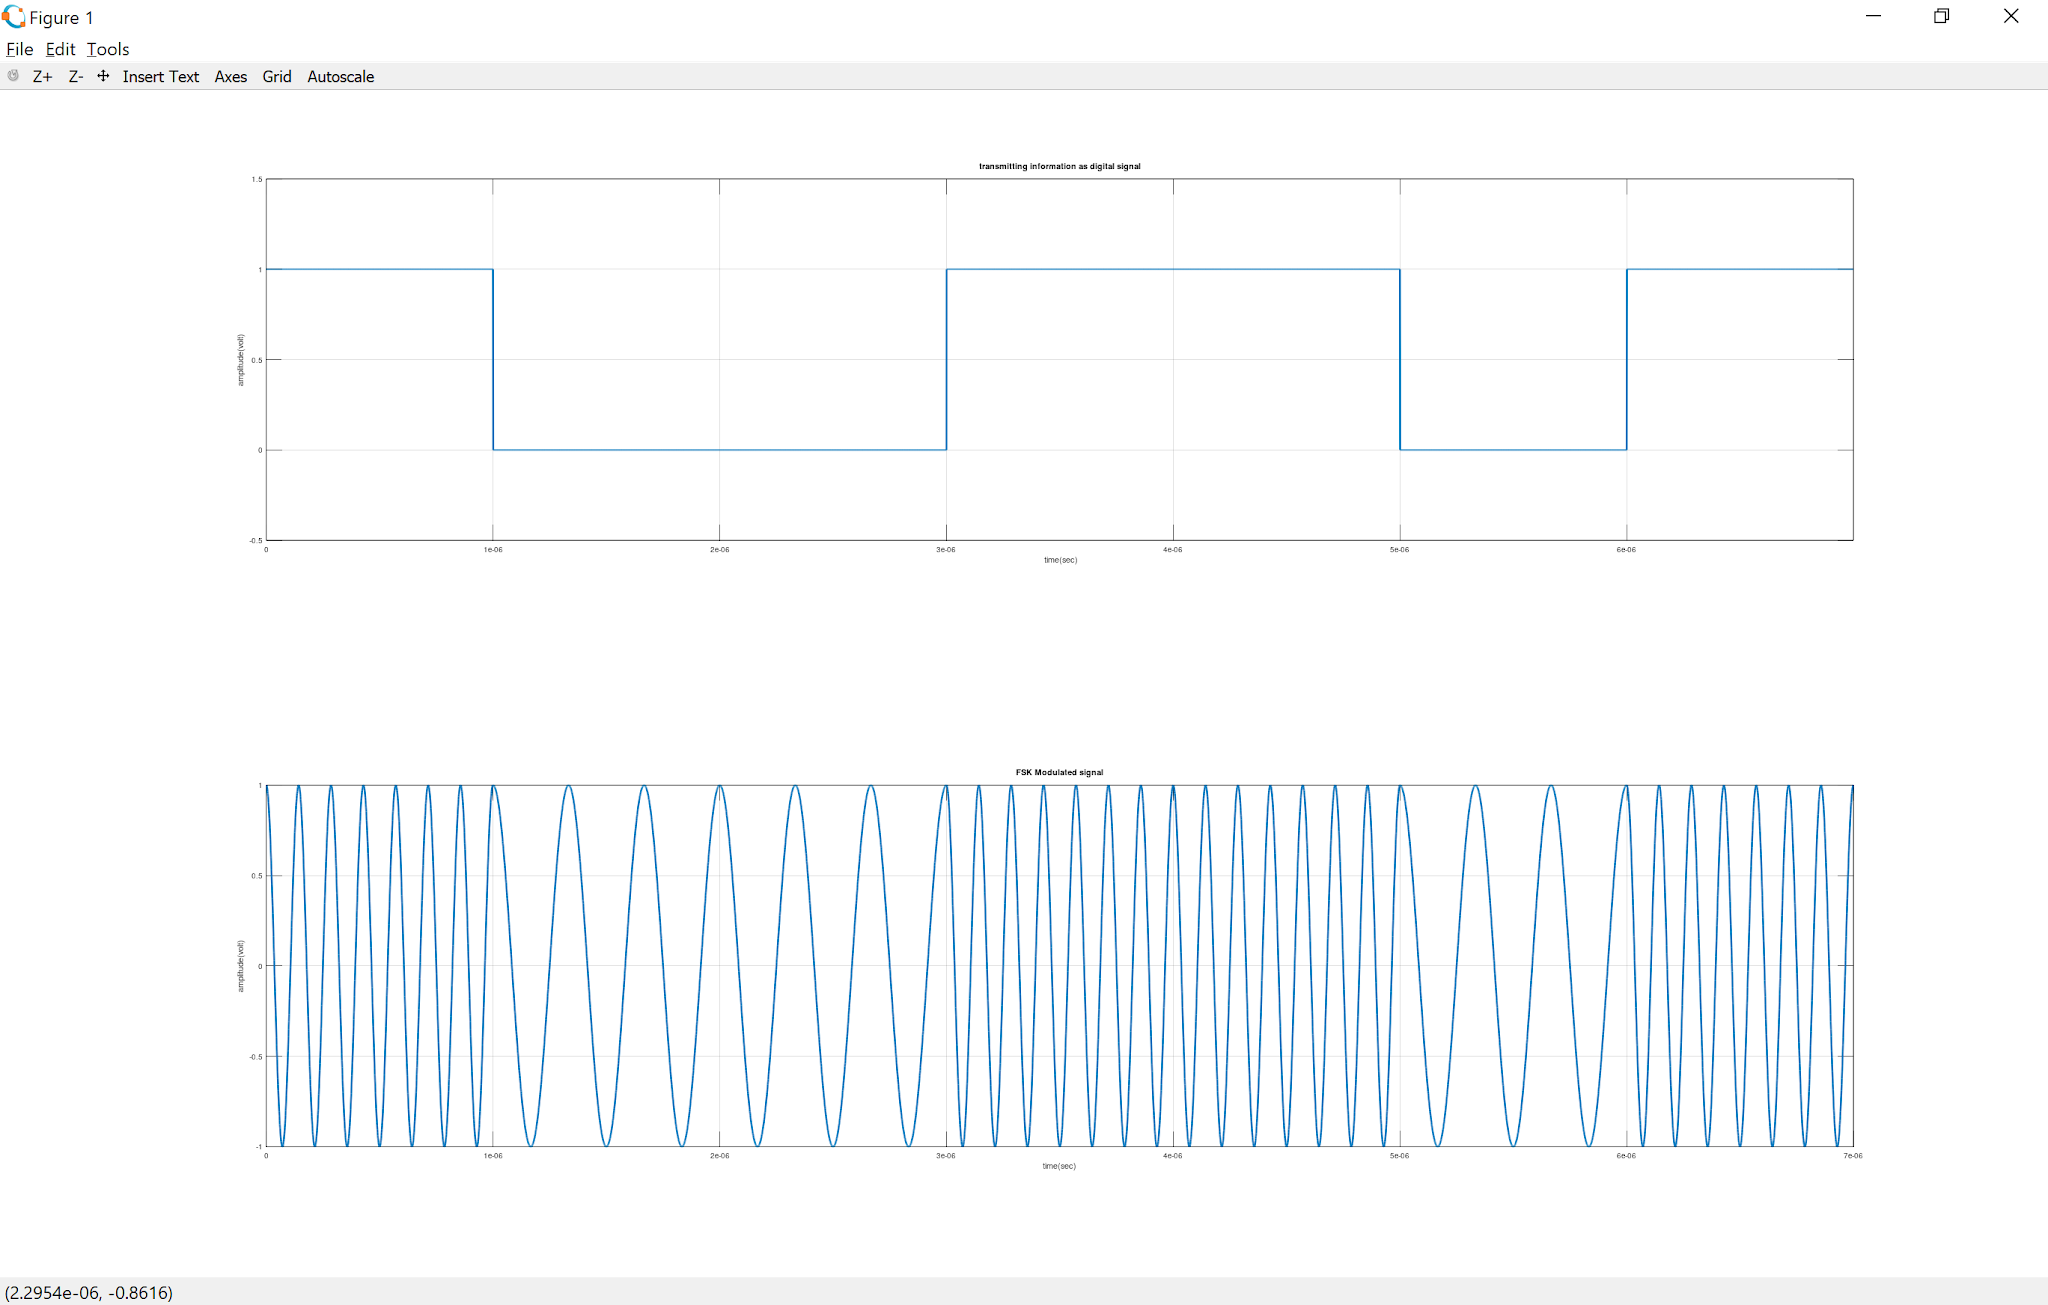
Task: Click the time(sec) axis label
Action: pos(1060,560)
